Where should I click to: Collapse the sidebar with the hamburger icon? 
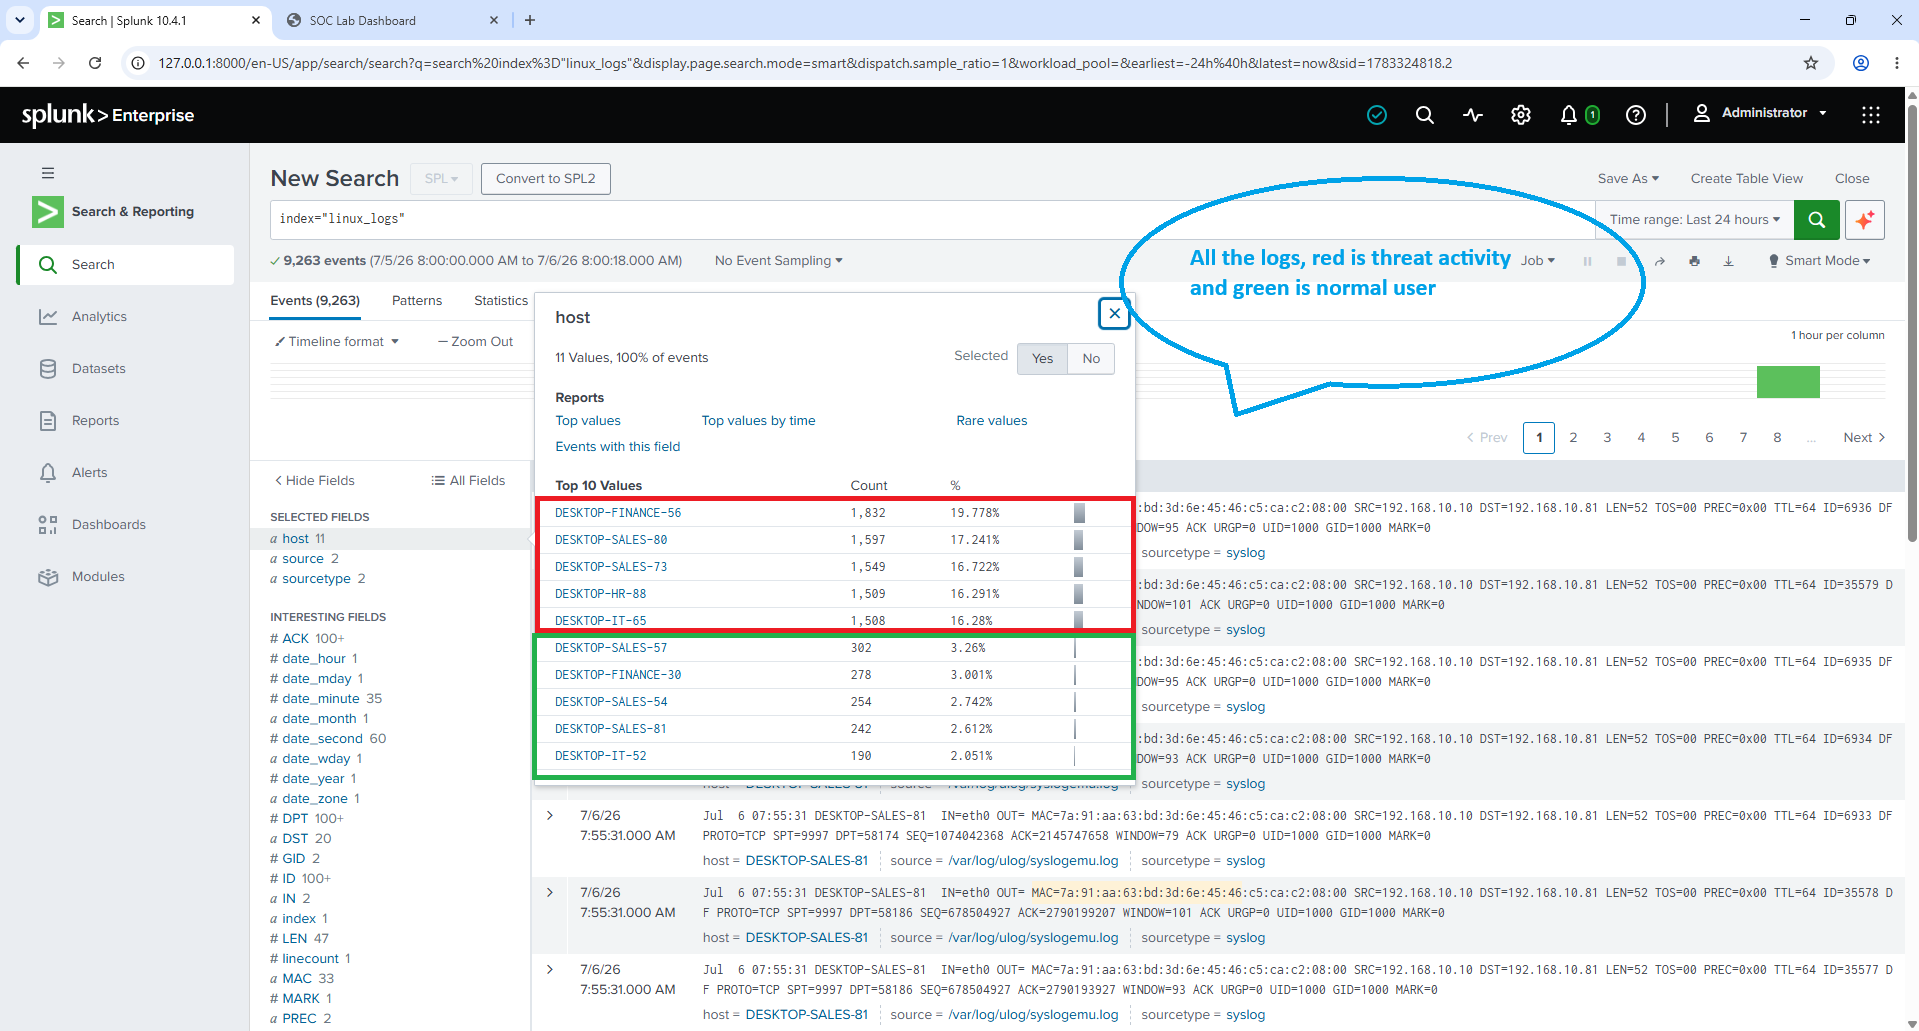point(48,173)
